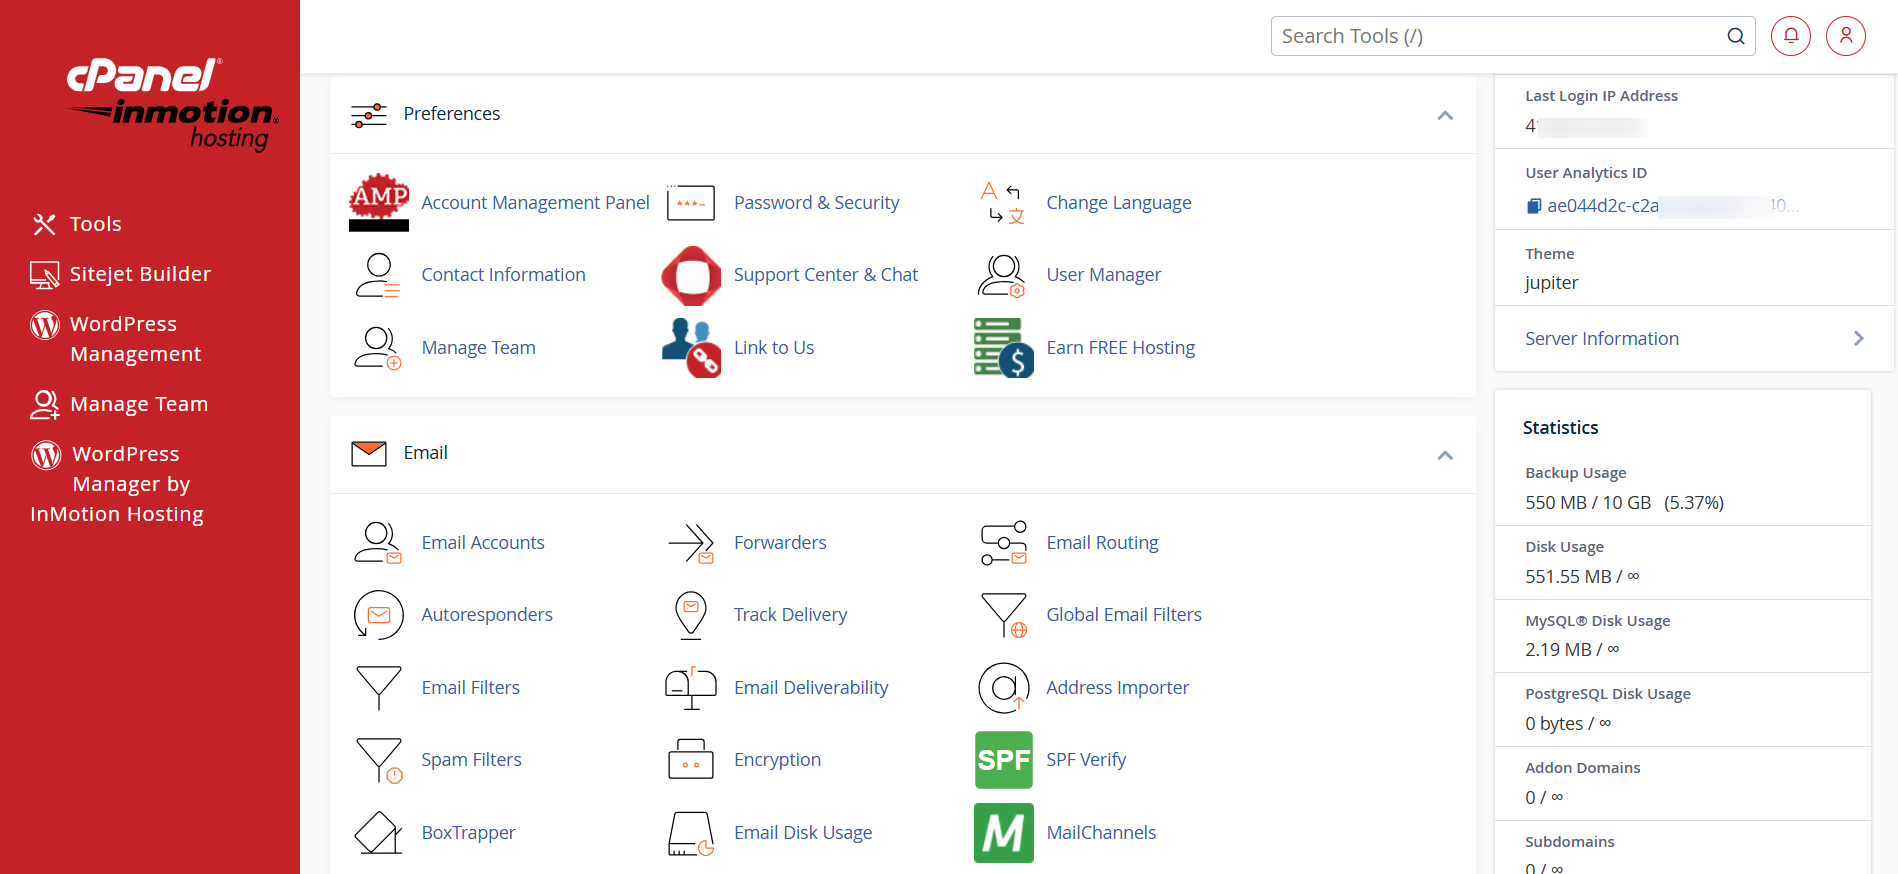Click the Change Language icon
Viewport: 1898px width, 874px height.
click(x=1003, y=203)
